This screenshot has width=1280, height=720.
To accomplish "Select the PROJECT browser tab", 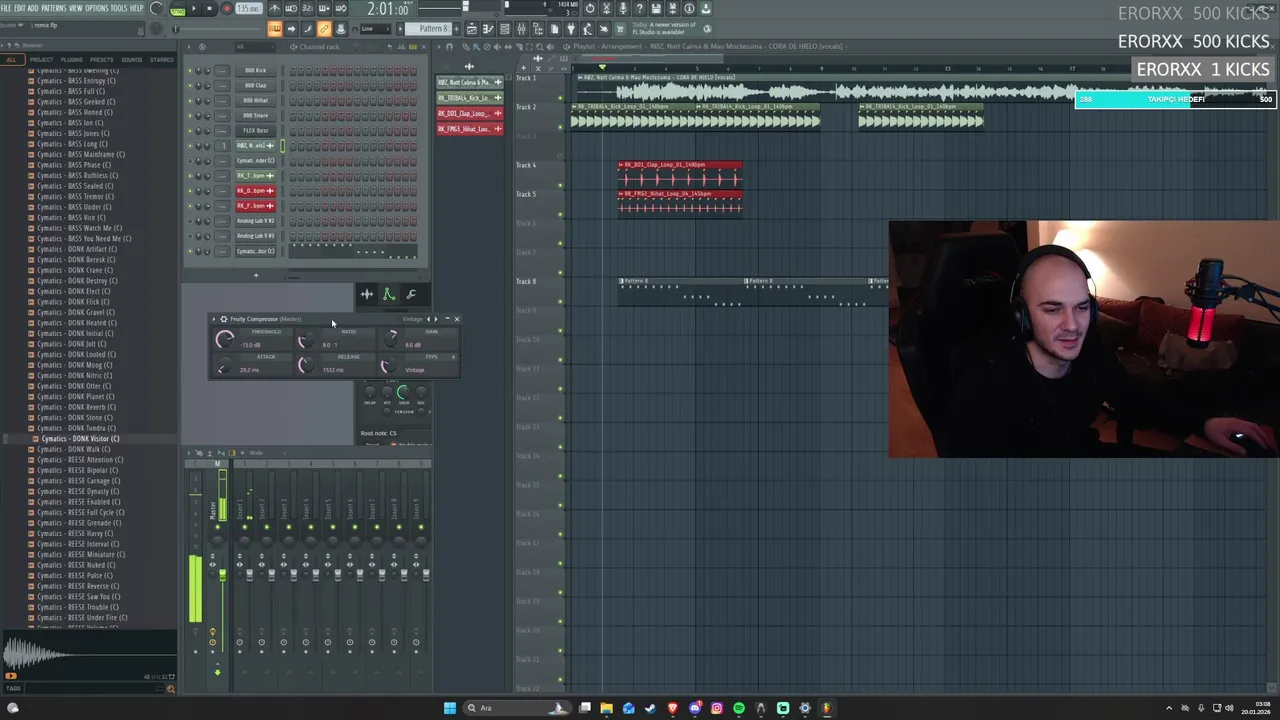I will click(x=41, y=60).
